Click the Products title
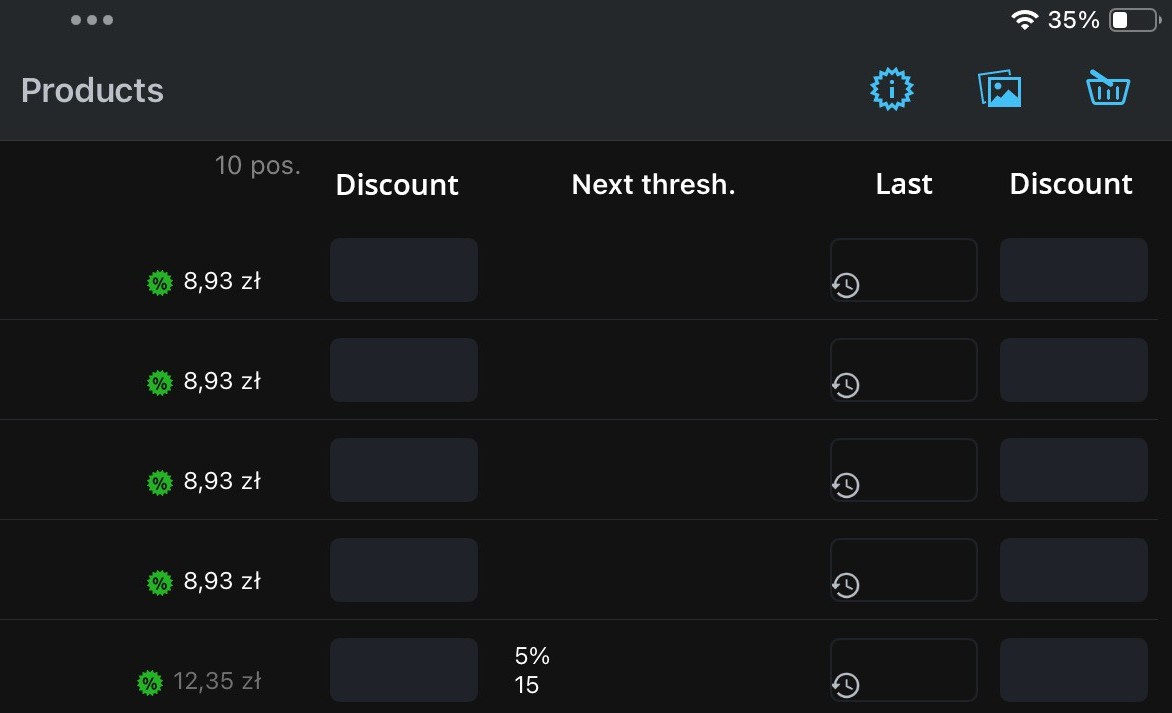This screenshot has width=1172, height=713. (x=92, y=90)
